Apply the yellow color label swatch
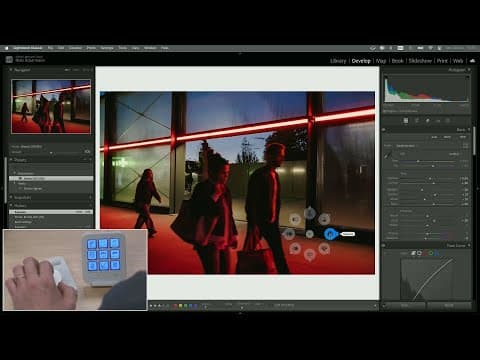 180,305
